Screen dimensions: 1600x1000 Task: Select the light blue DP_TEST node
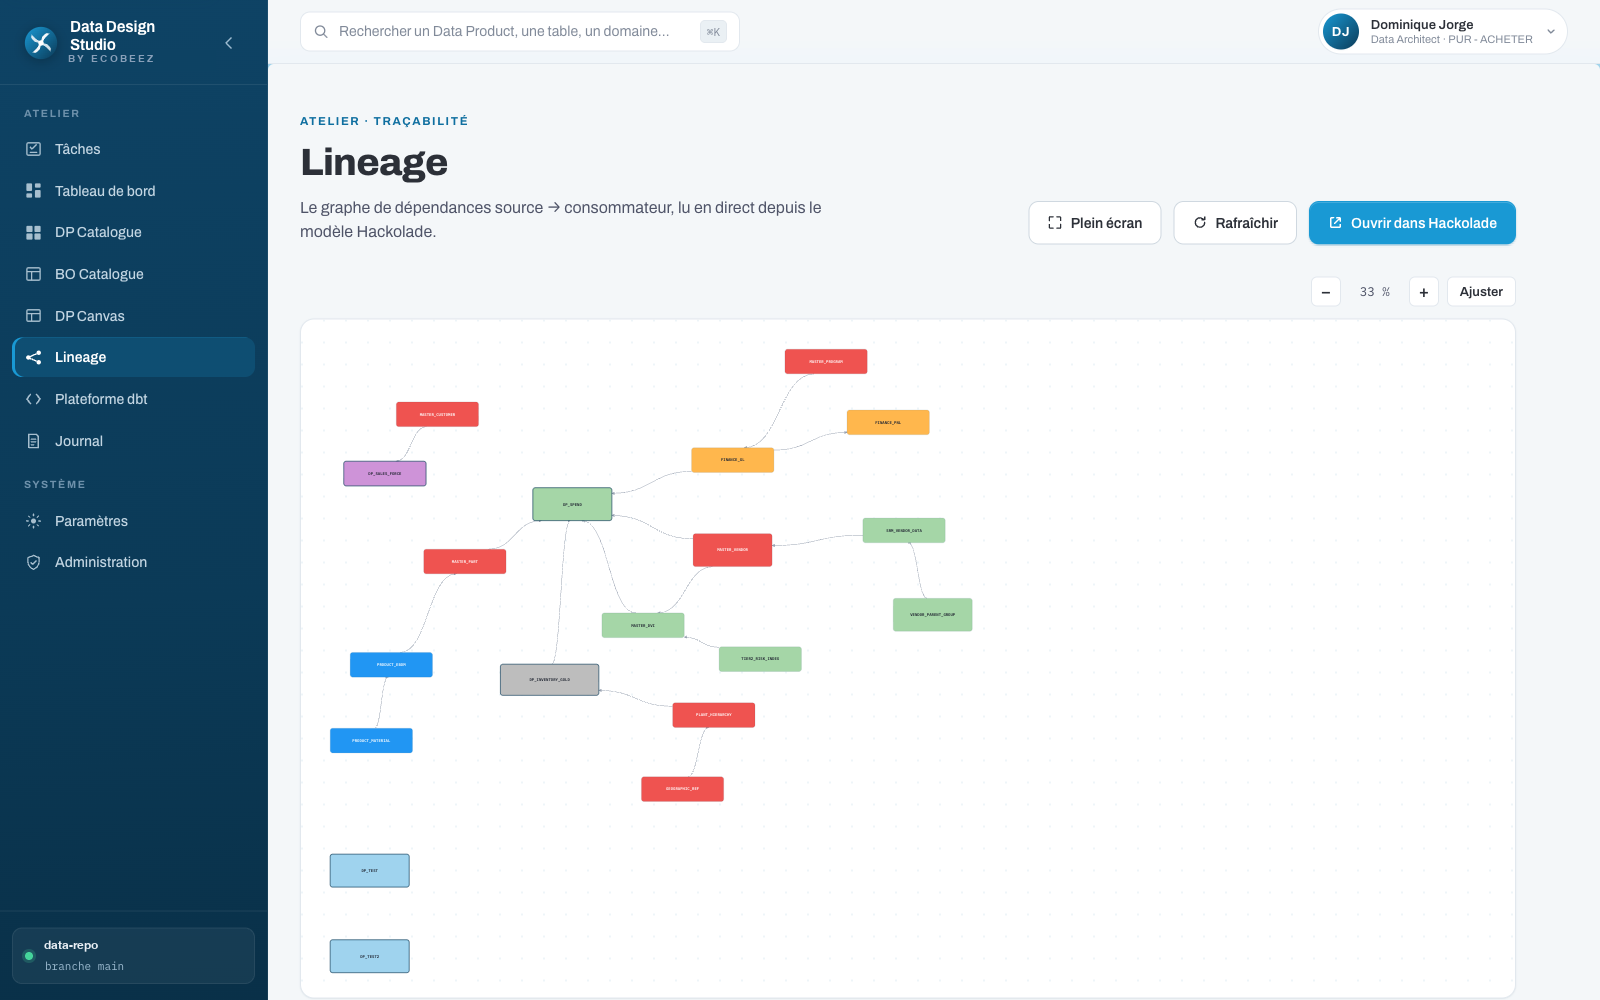point(370,871)
